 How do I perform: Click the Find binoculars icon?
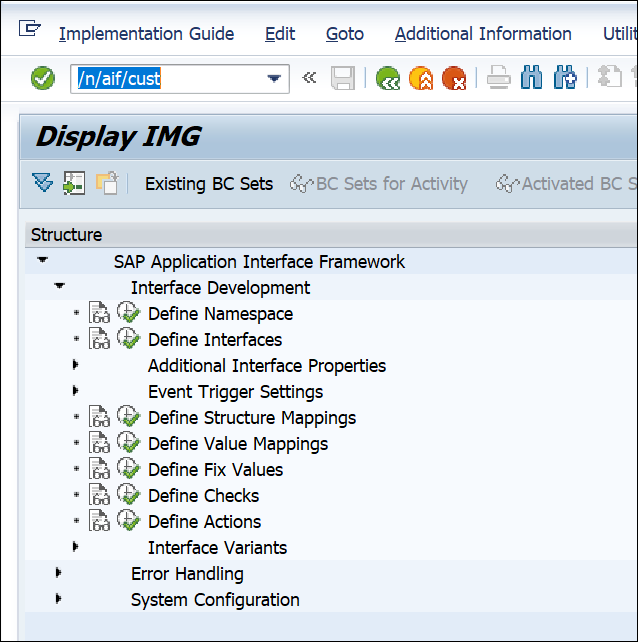tap(532, 77)
